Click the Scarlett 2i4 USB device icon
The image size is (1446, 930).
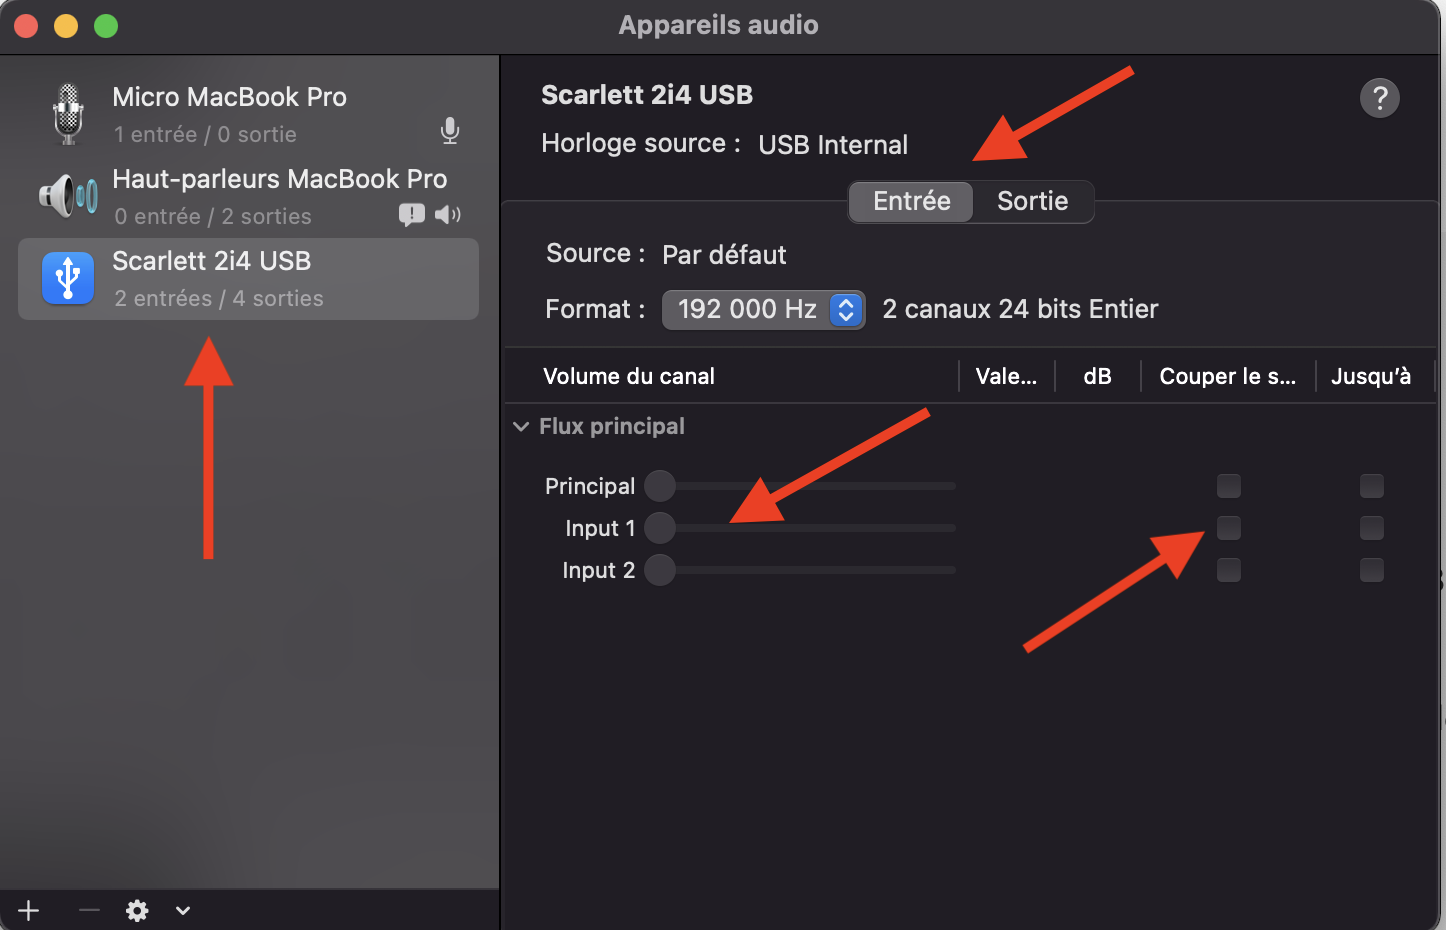coord(68,278)
